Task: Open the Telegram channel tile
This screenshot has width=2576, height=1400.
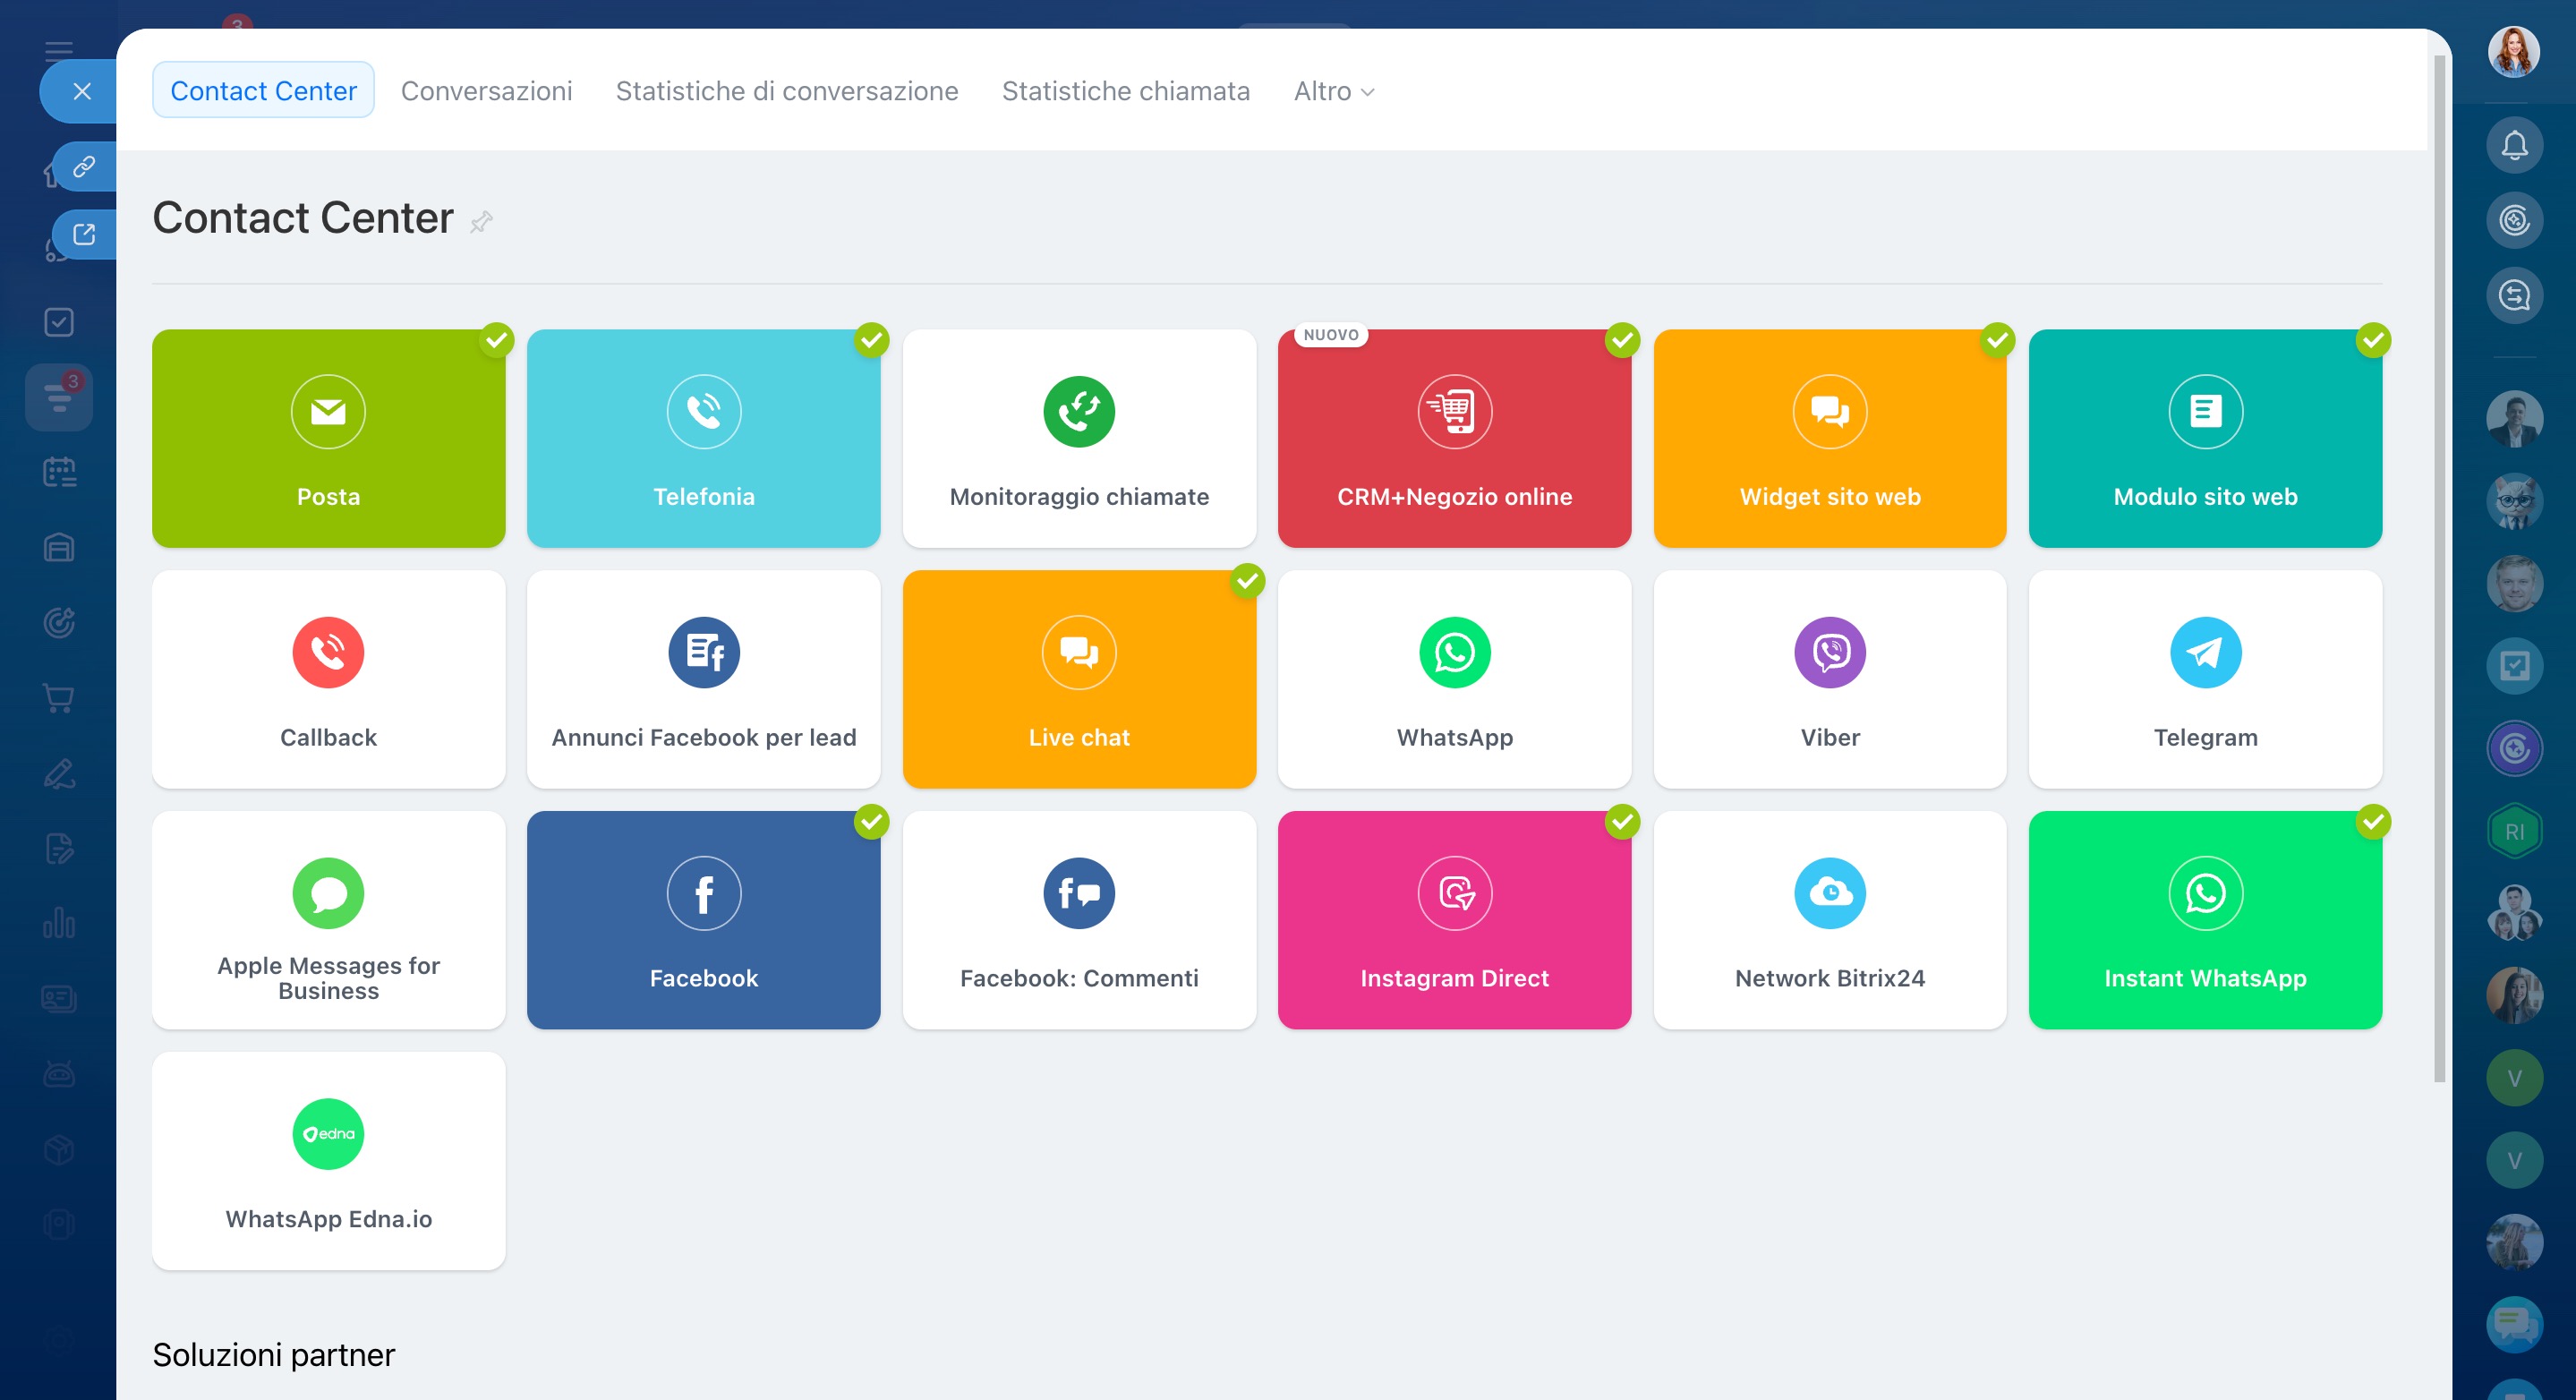Action: (x=2204, y=680)
